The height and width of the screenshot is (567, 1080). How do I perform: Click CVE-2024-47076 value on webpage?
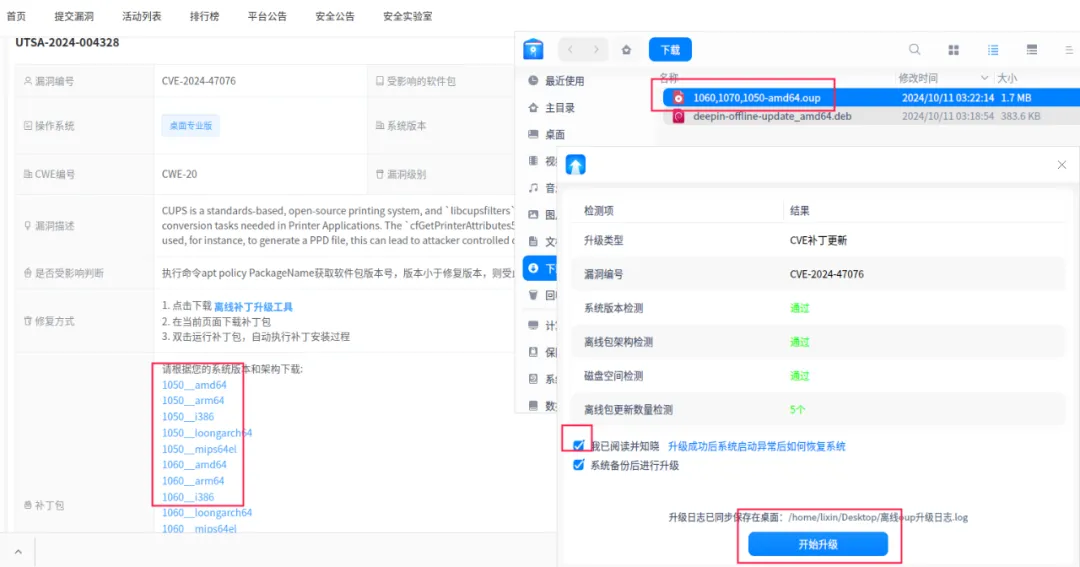198,81
